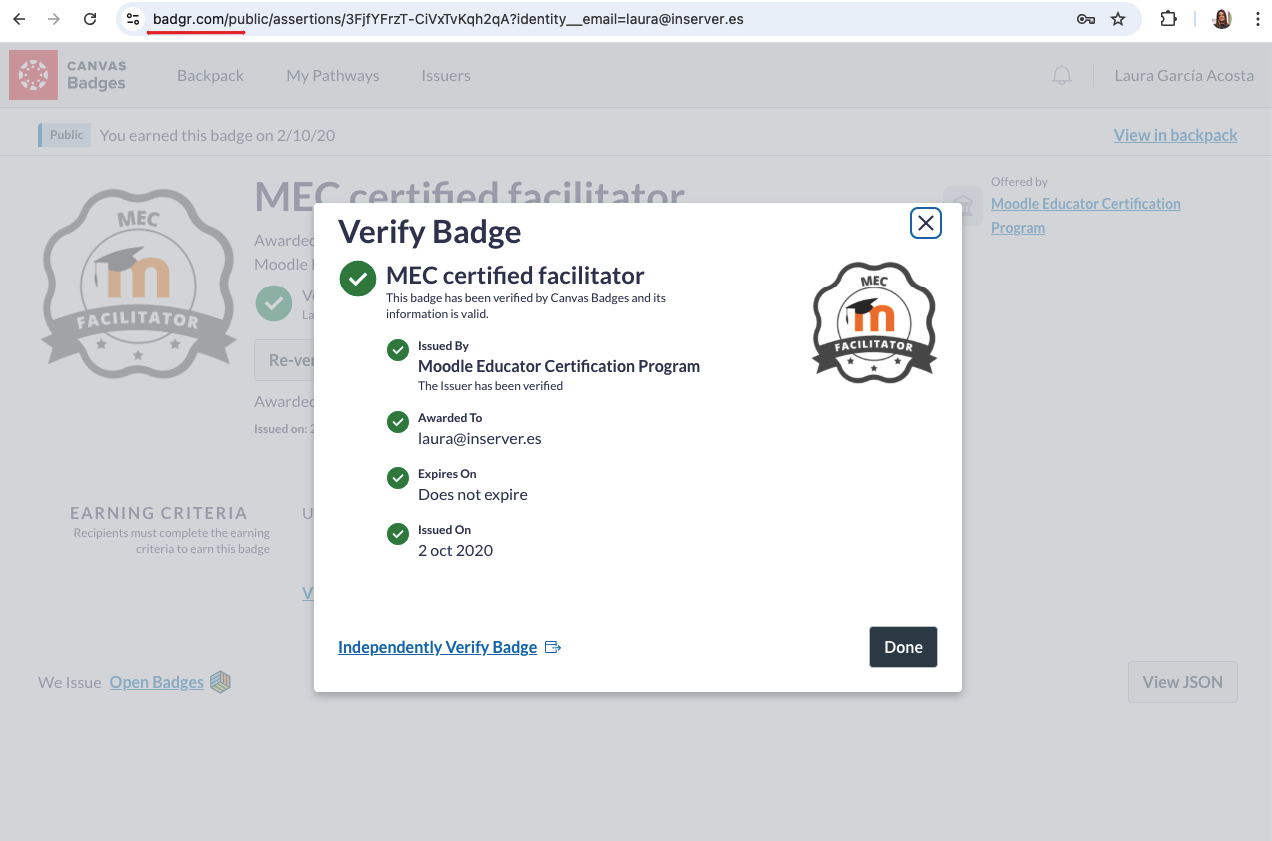1272x841 pixels.
Task: Click You earned this badge on 2/10/20
Action: pyautogui.click(x=218, y=135)
